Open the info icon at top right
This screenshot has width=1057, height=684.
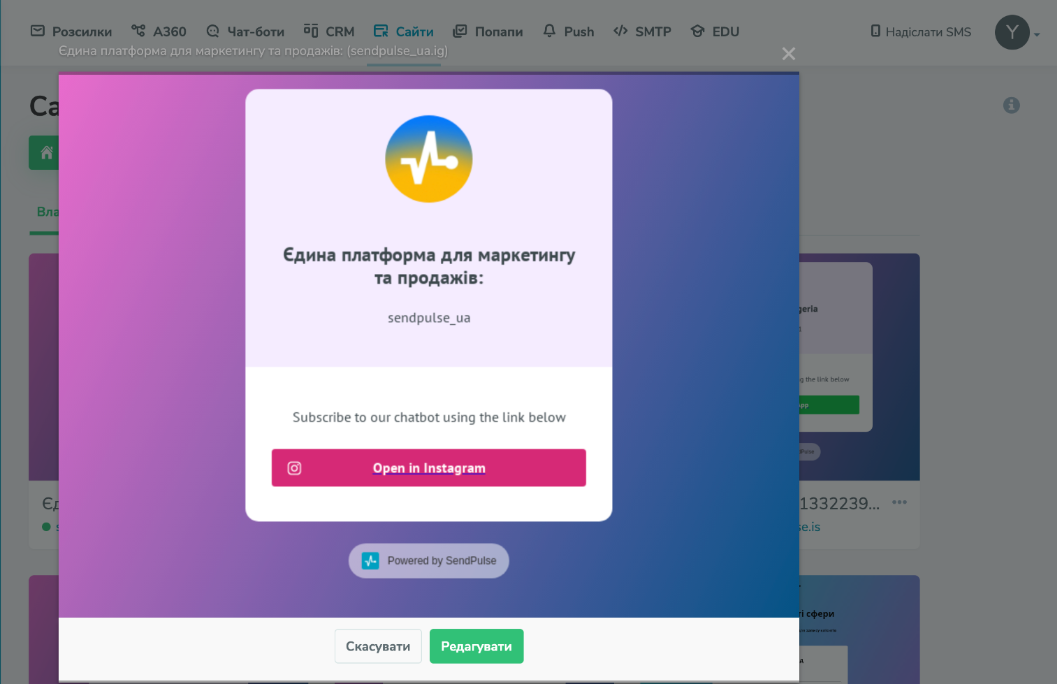coord(1010,104)
